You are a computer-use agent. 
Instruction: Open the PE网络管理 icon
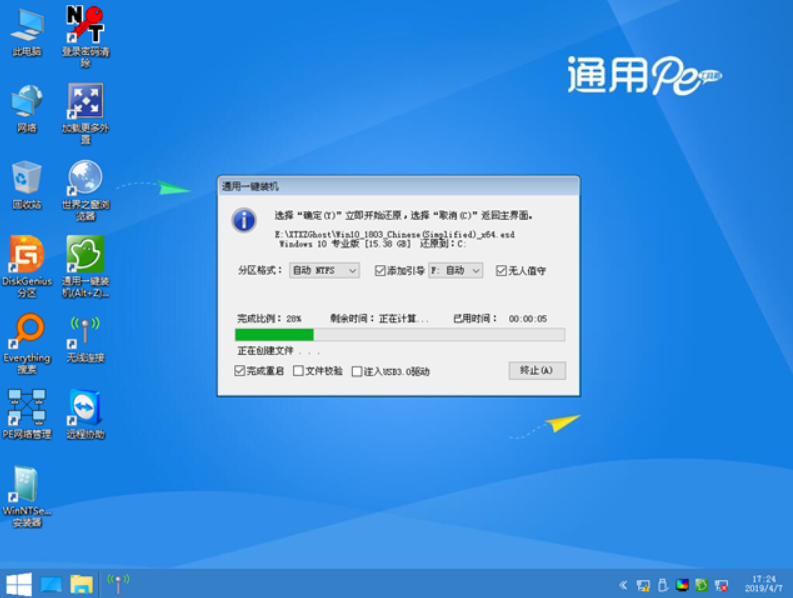click(27, 414)
